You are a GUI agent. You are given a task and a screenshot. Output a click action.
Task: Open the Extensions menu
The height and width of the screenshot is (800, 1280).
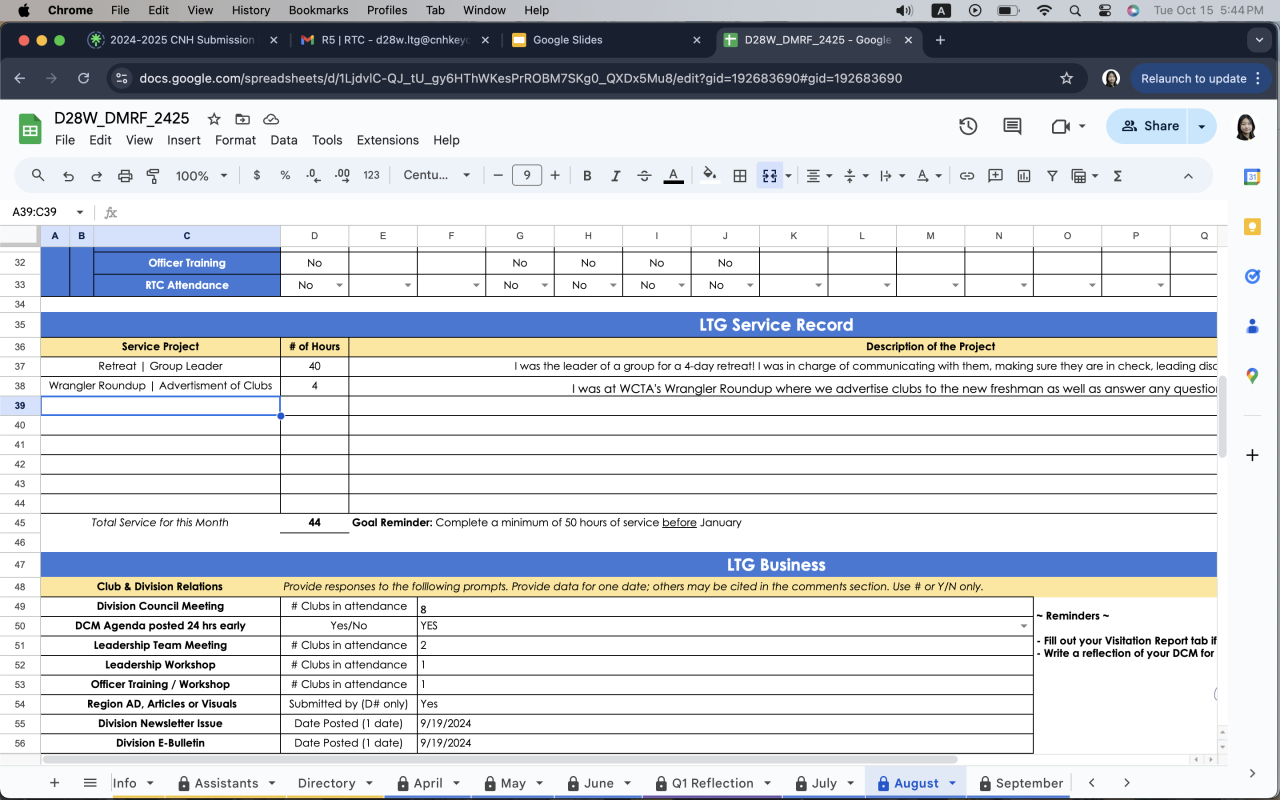pyautogui.click(x=386, y=140)
